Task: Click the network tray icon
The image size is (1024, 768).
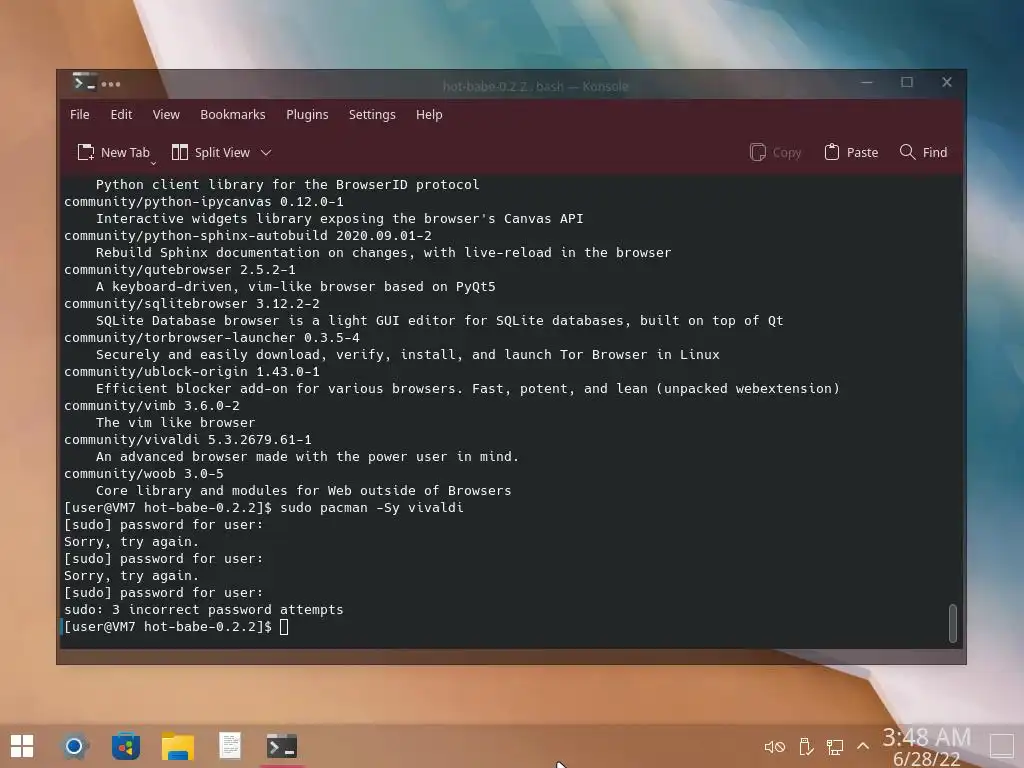Action: click(835, 746)
